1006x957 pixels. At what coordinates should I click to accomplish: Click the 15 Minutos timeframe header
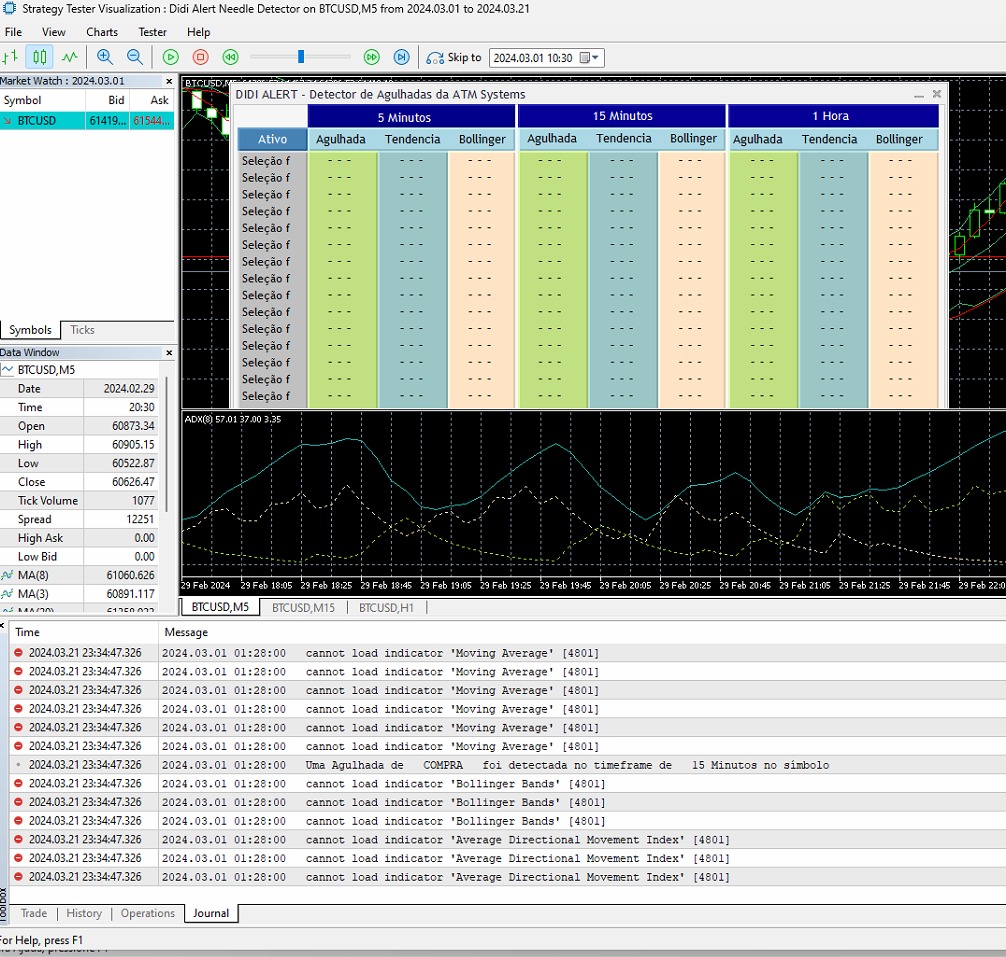tap(622, 116)
